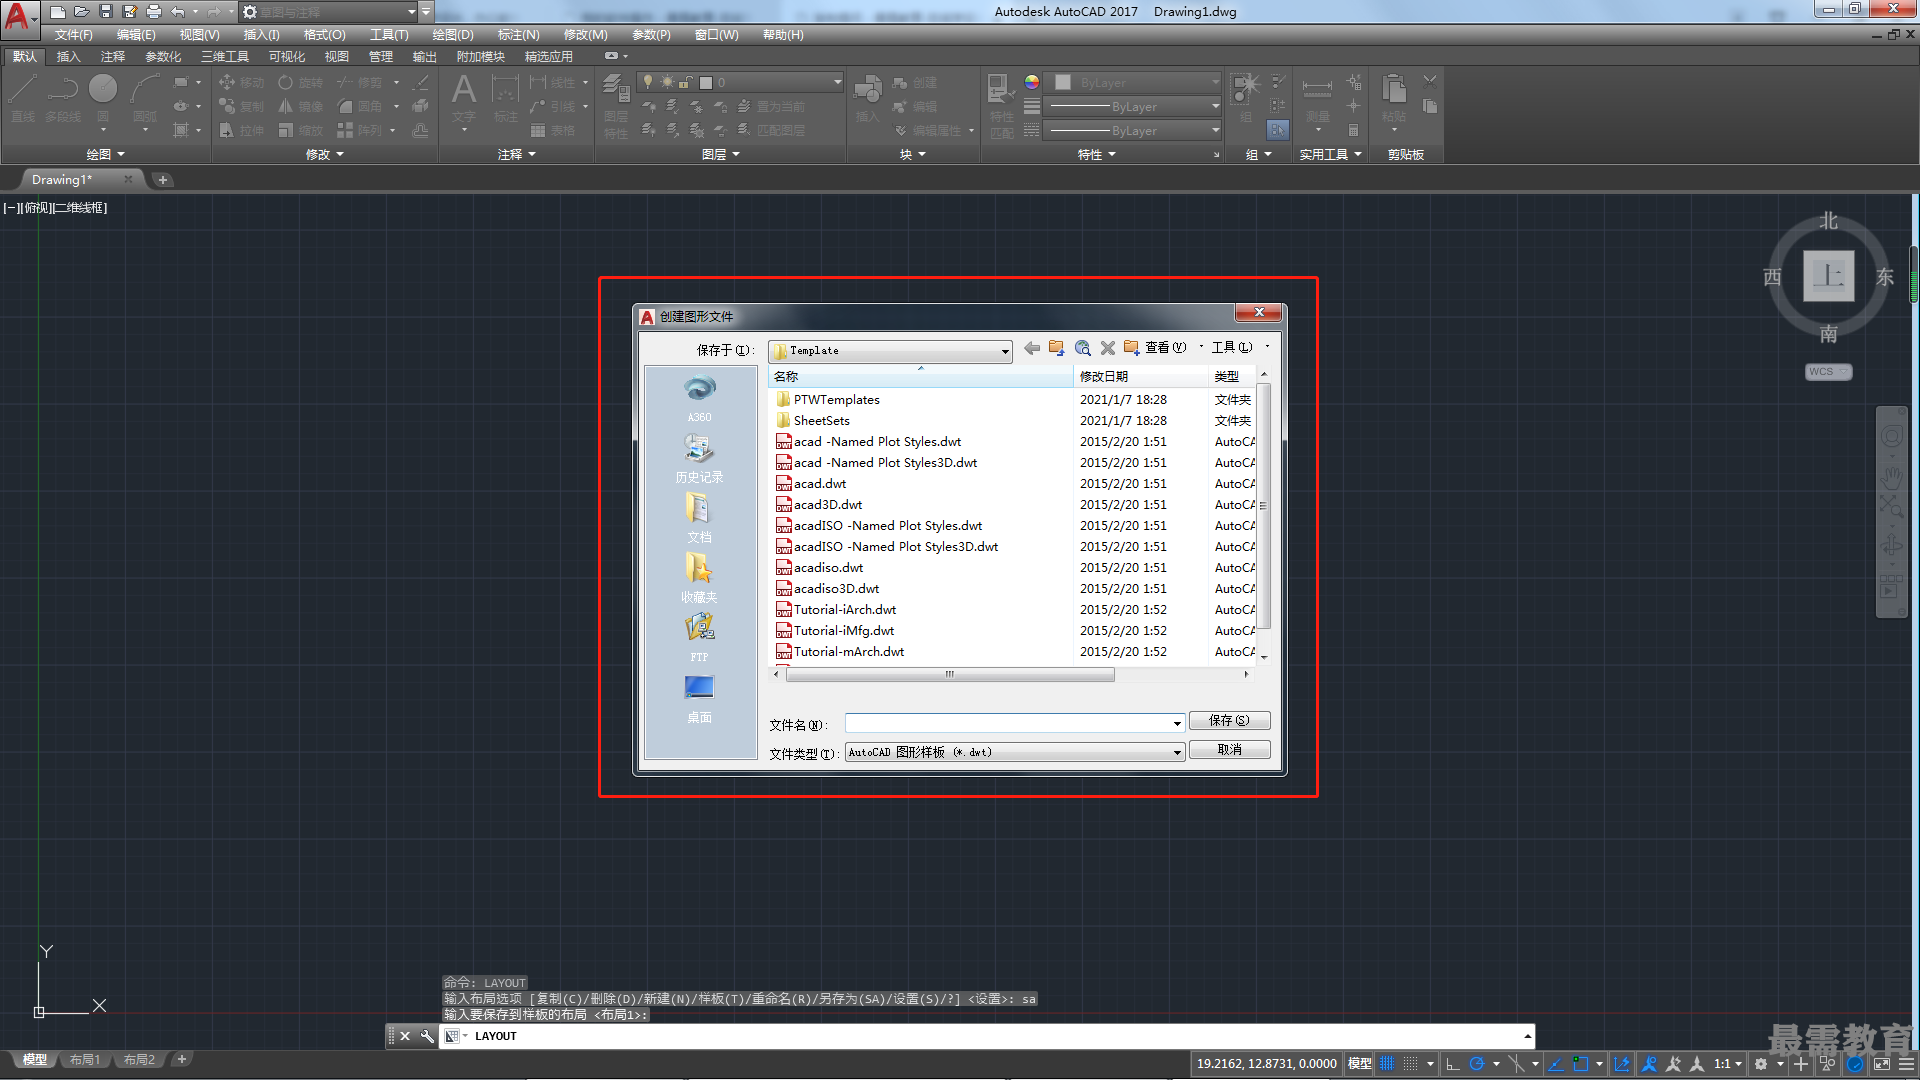Image resolution: width=1920 pixels, height=1080 pixels.
Task: Click the annotation monitor plus icon
Action: click(x=1801, y=1064)
